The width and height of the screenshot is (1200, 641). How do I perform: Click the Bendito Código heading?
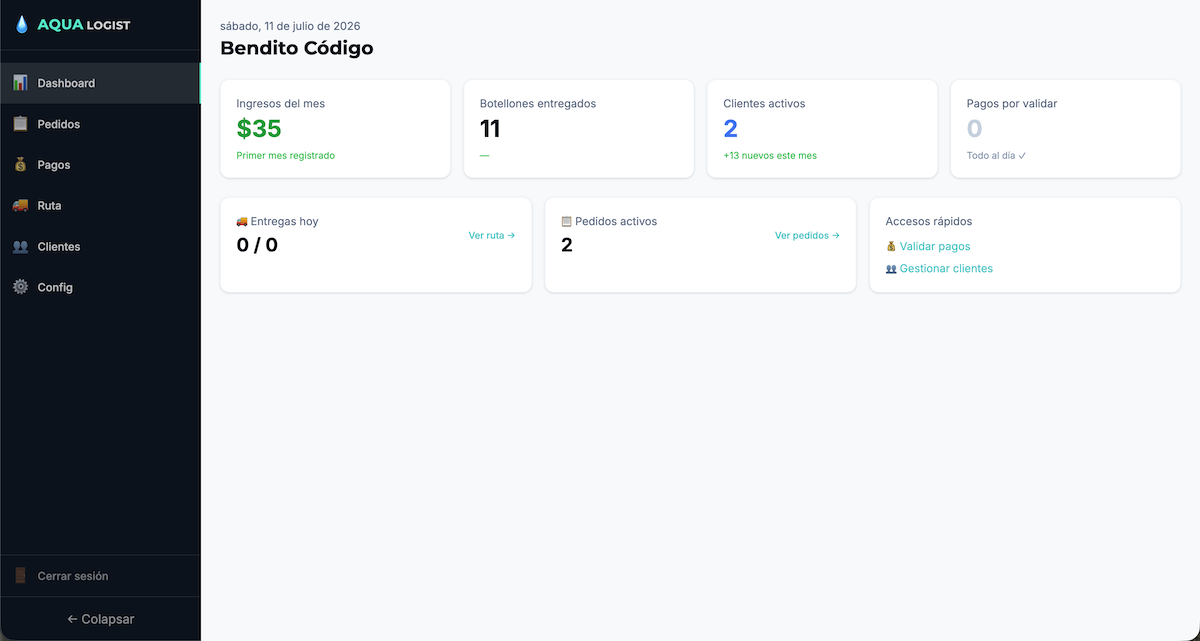coord(297,48)
